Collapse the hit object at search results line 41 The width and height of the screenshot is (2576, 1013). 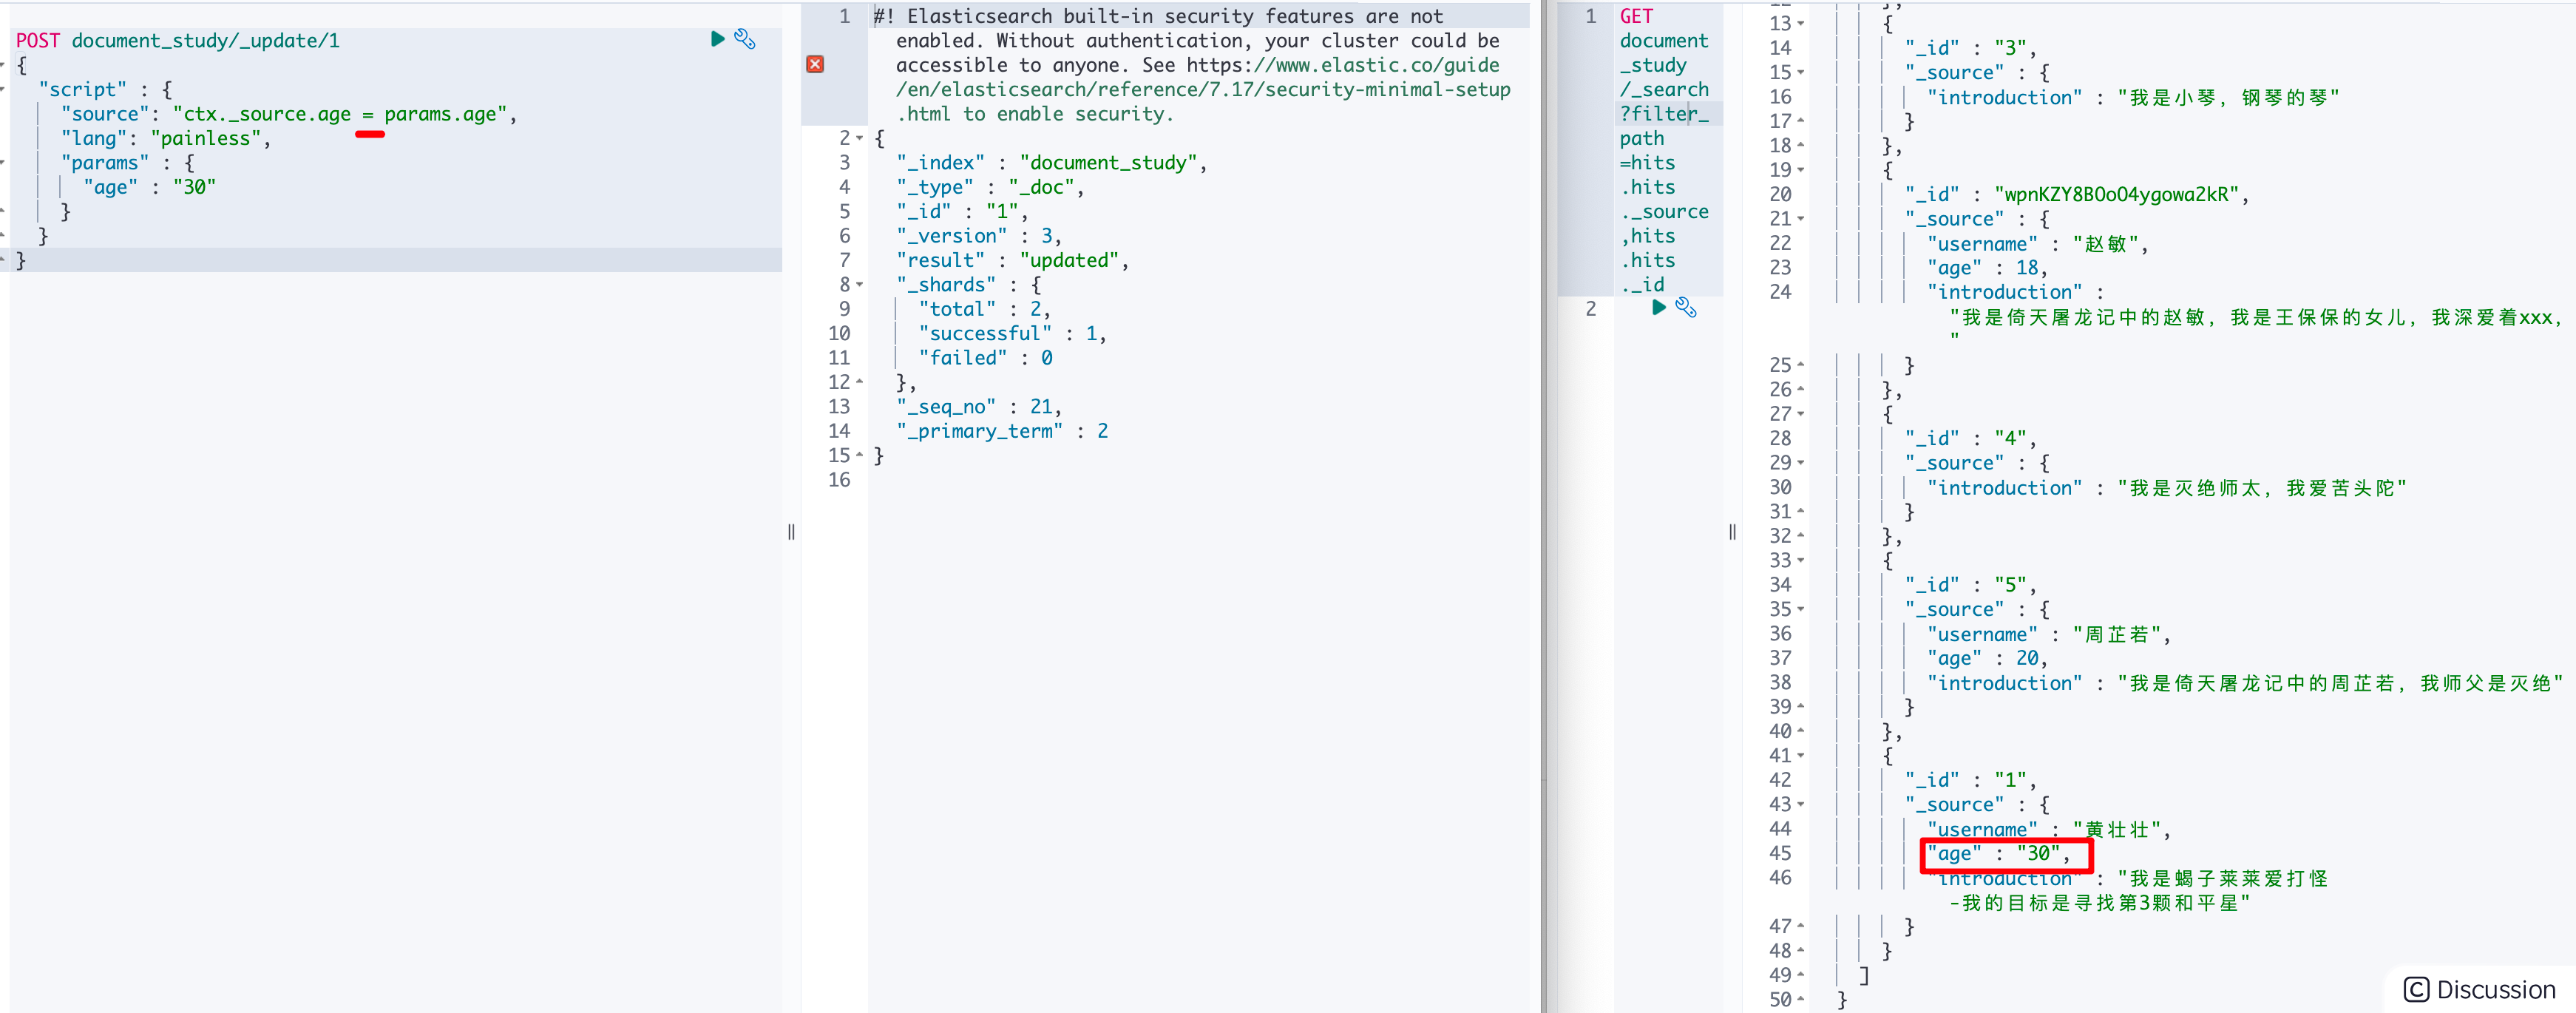pyautogui.click(x=1801, y=756)
